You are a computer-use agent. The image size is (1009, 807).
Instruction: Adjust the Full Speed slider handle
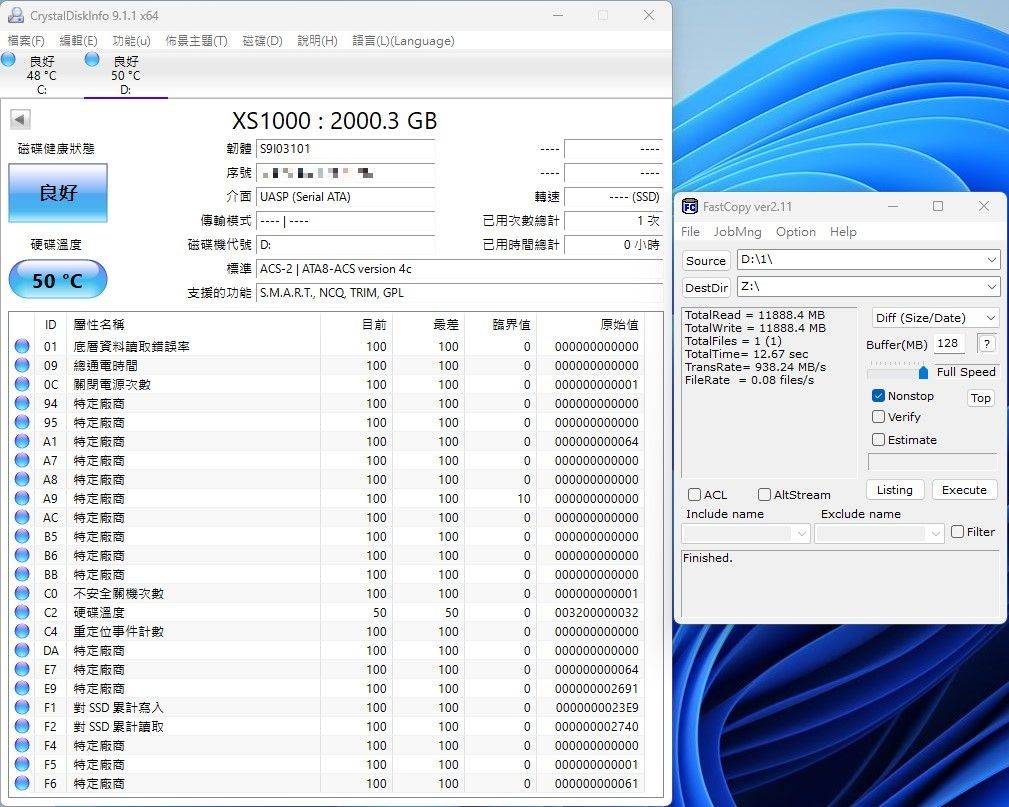click(x=923, y=372)
